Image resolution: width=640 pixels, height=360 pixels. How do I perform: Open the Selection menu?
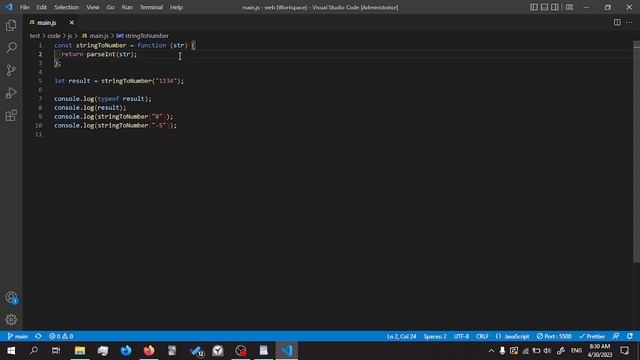coord(67,7)
